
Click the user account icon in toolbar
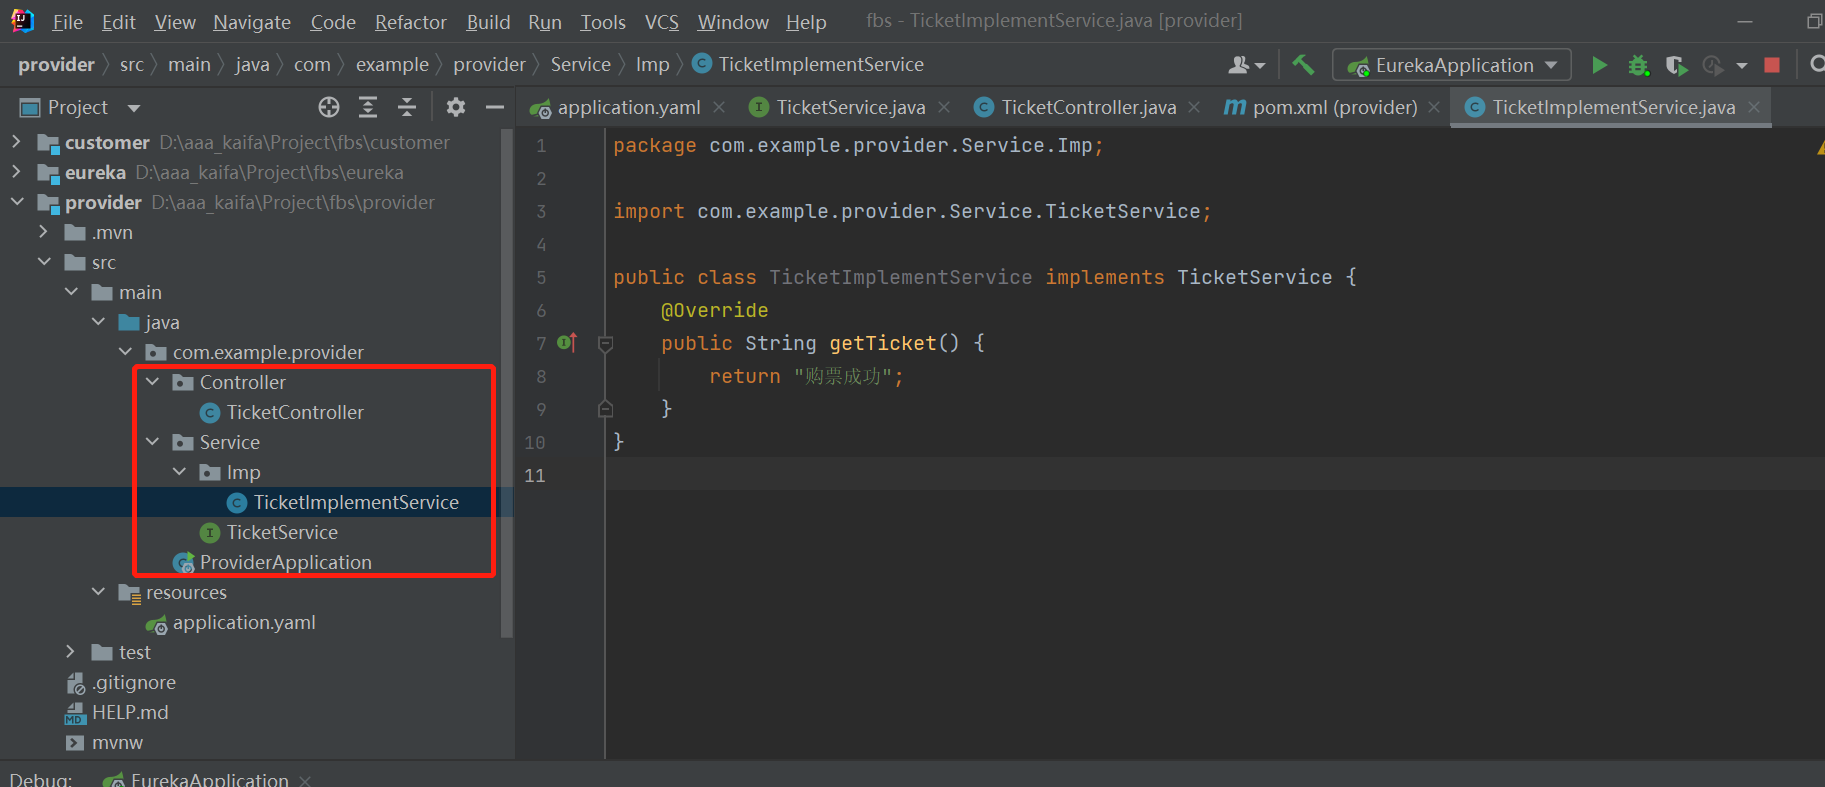(x=1246, y=65)
